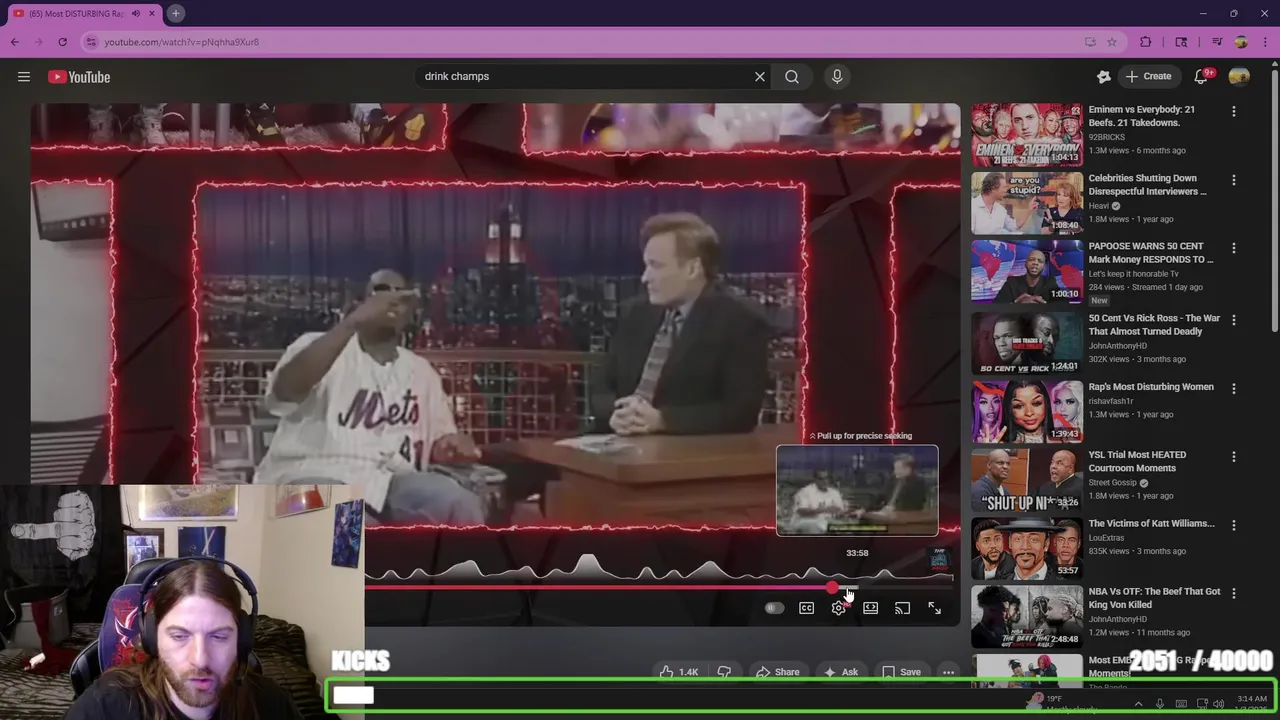Image resolution: width=1280 pixels, height=720 pixels.
Task: Show hidden system tray icons chevron
Action: click(x=1138, y=704)
